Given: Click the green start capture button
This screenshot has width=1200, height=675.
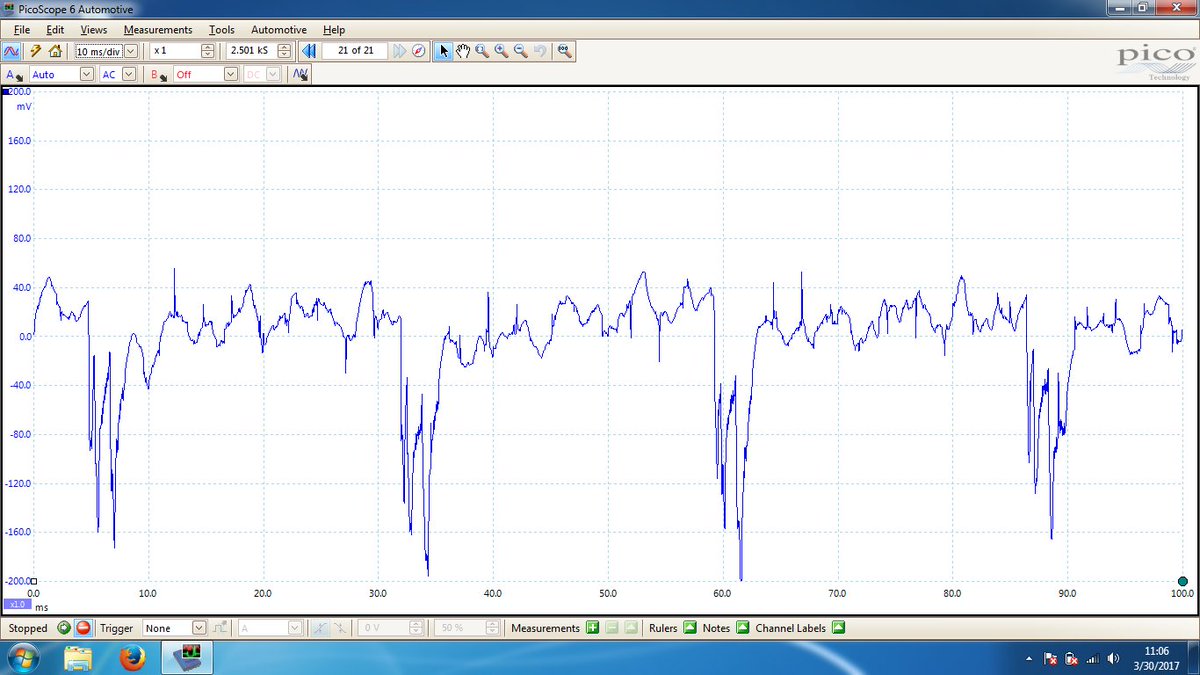Looking at the screenshot, I should (x=64, y=628).
